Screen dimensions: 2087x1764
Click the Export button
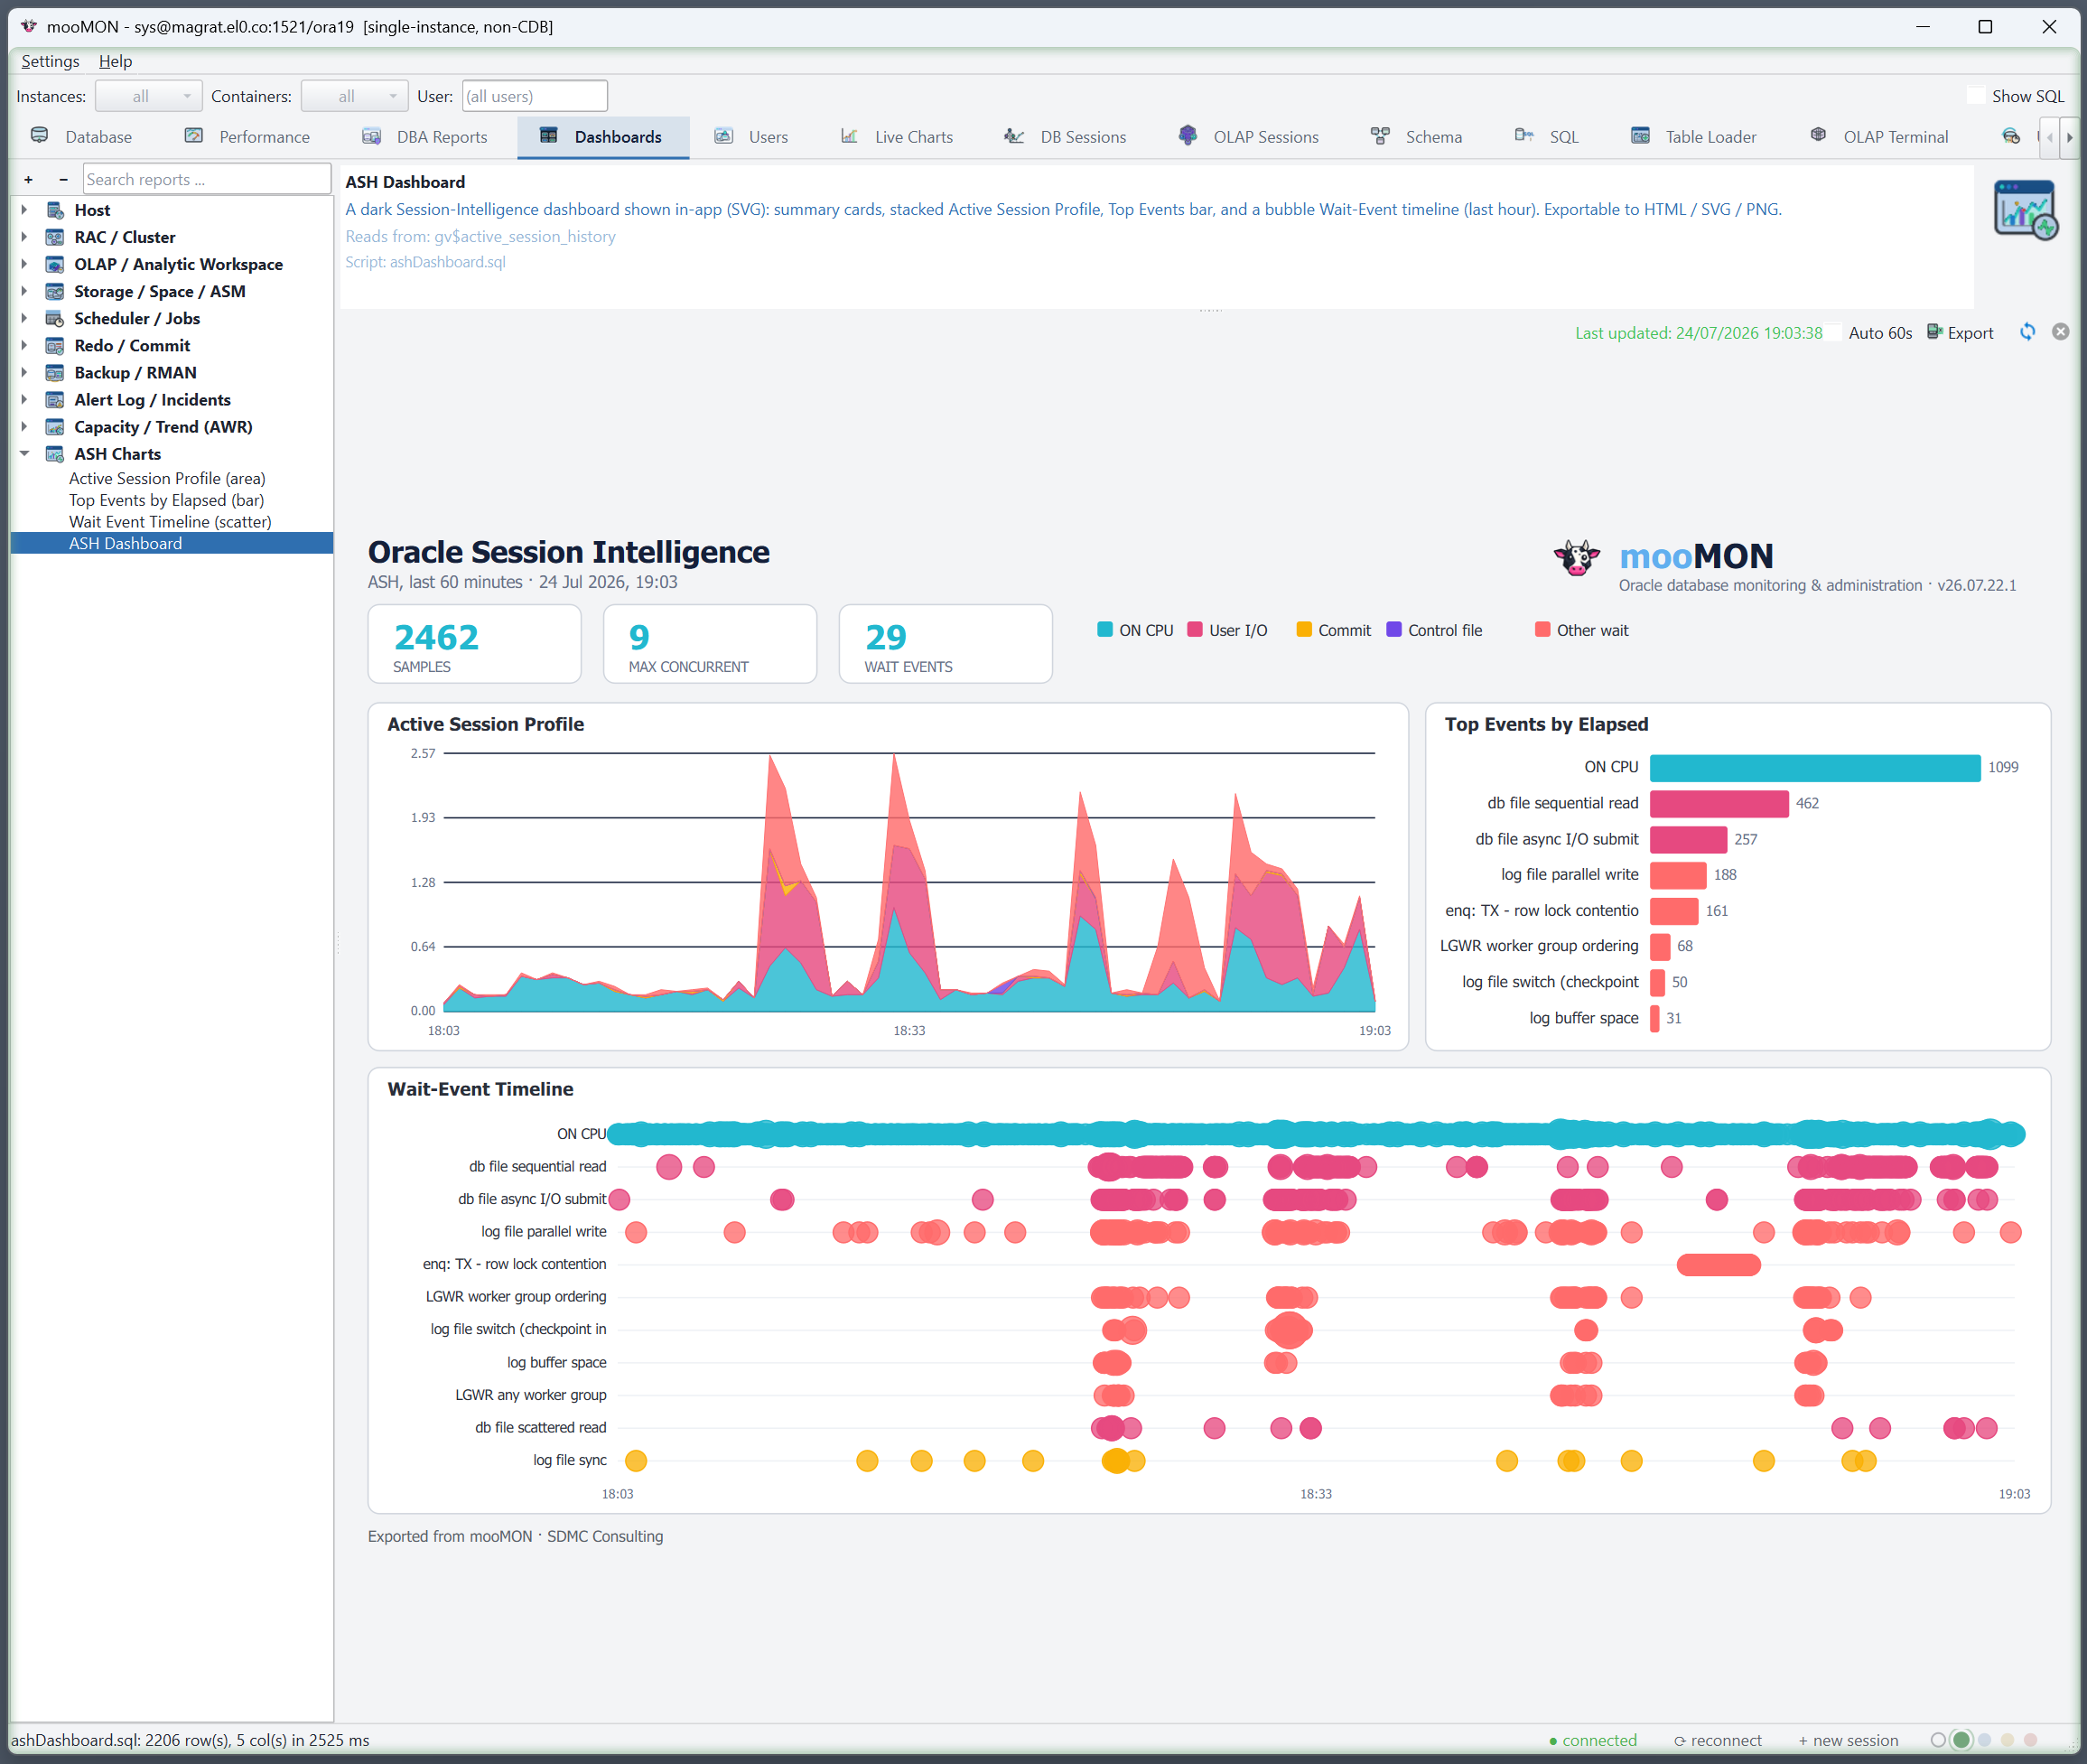(x=1960, y=333)
